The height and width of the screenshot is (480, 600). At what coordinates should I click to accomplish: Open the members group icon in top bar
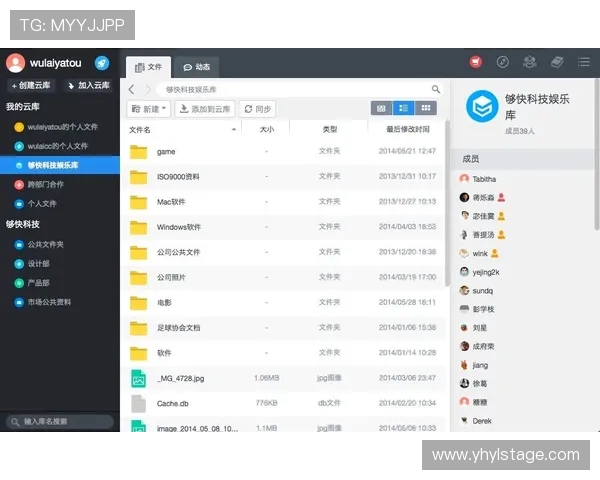point(530,62)
